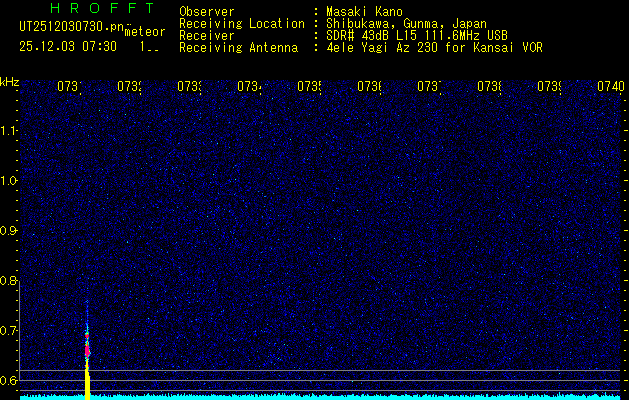Click the meteor label in the header
The width and height of the screenshot is (629, 400).
(x=144, y=34)
